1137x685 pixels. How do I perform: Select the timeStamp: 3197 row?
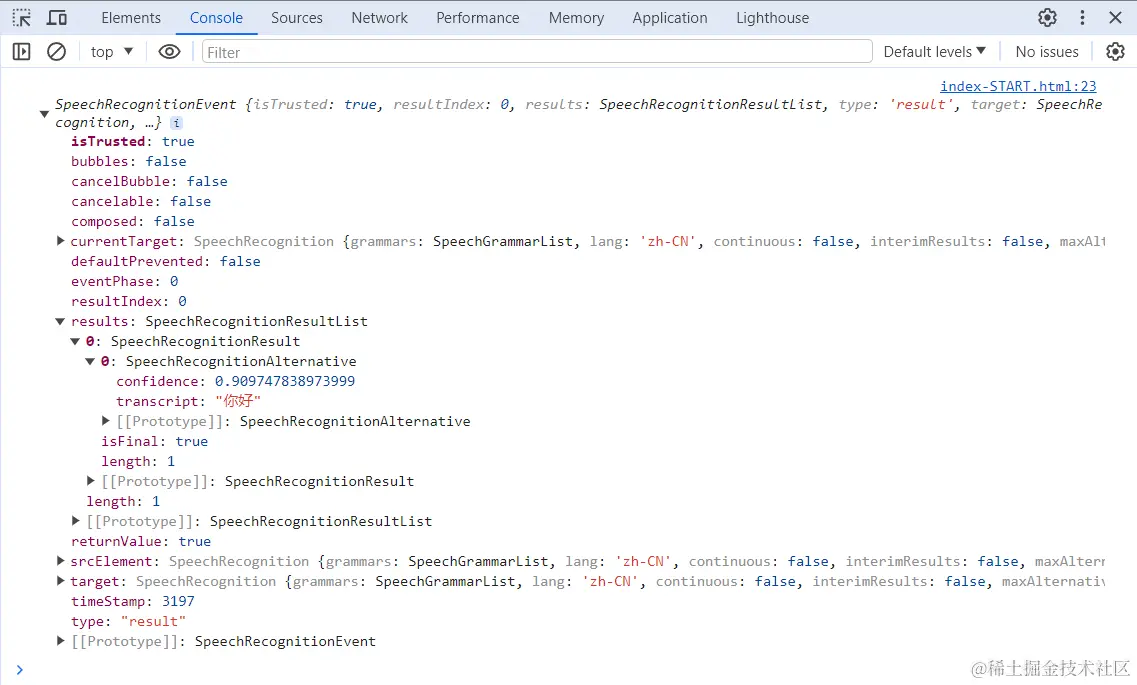[133, 601]
